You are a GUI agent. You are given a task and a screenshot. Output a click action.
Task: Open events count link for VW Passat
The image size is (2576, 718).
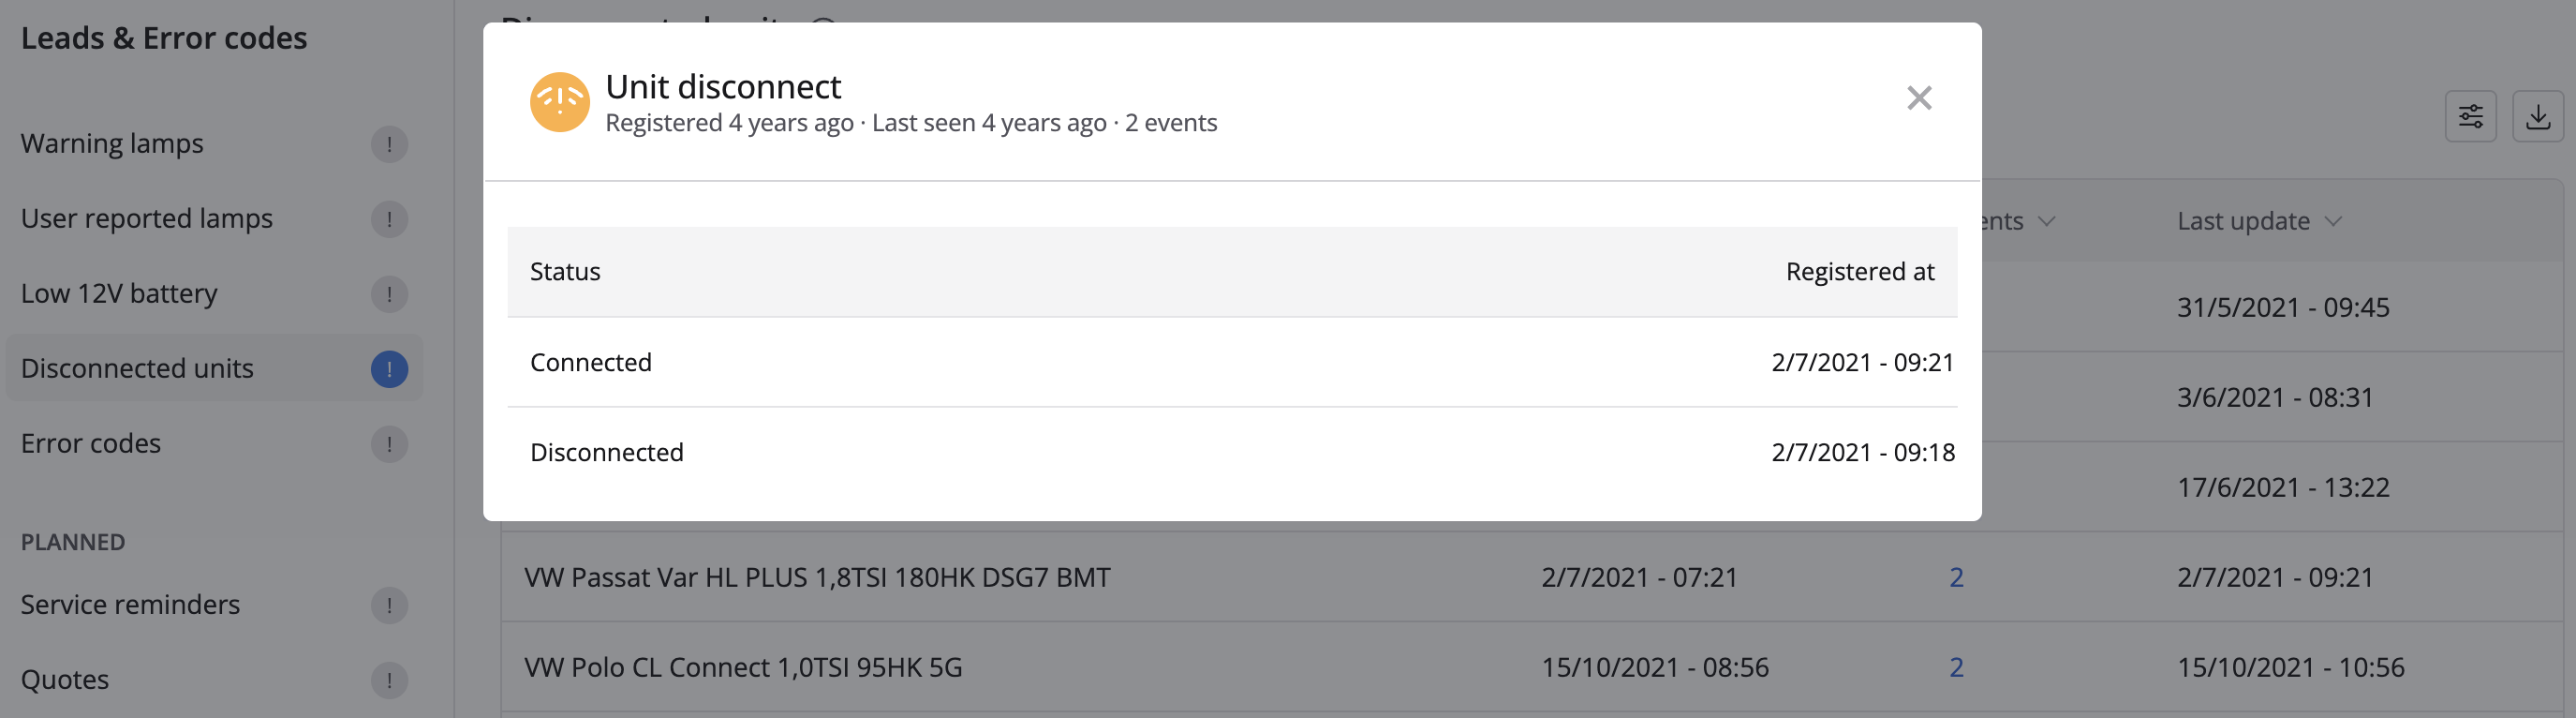pyautogui.click(x=1956, y=578)
